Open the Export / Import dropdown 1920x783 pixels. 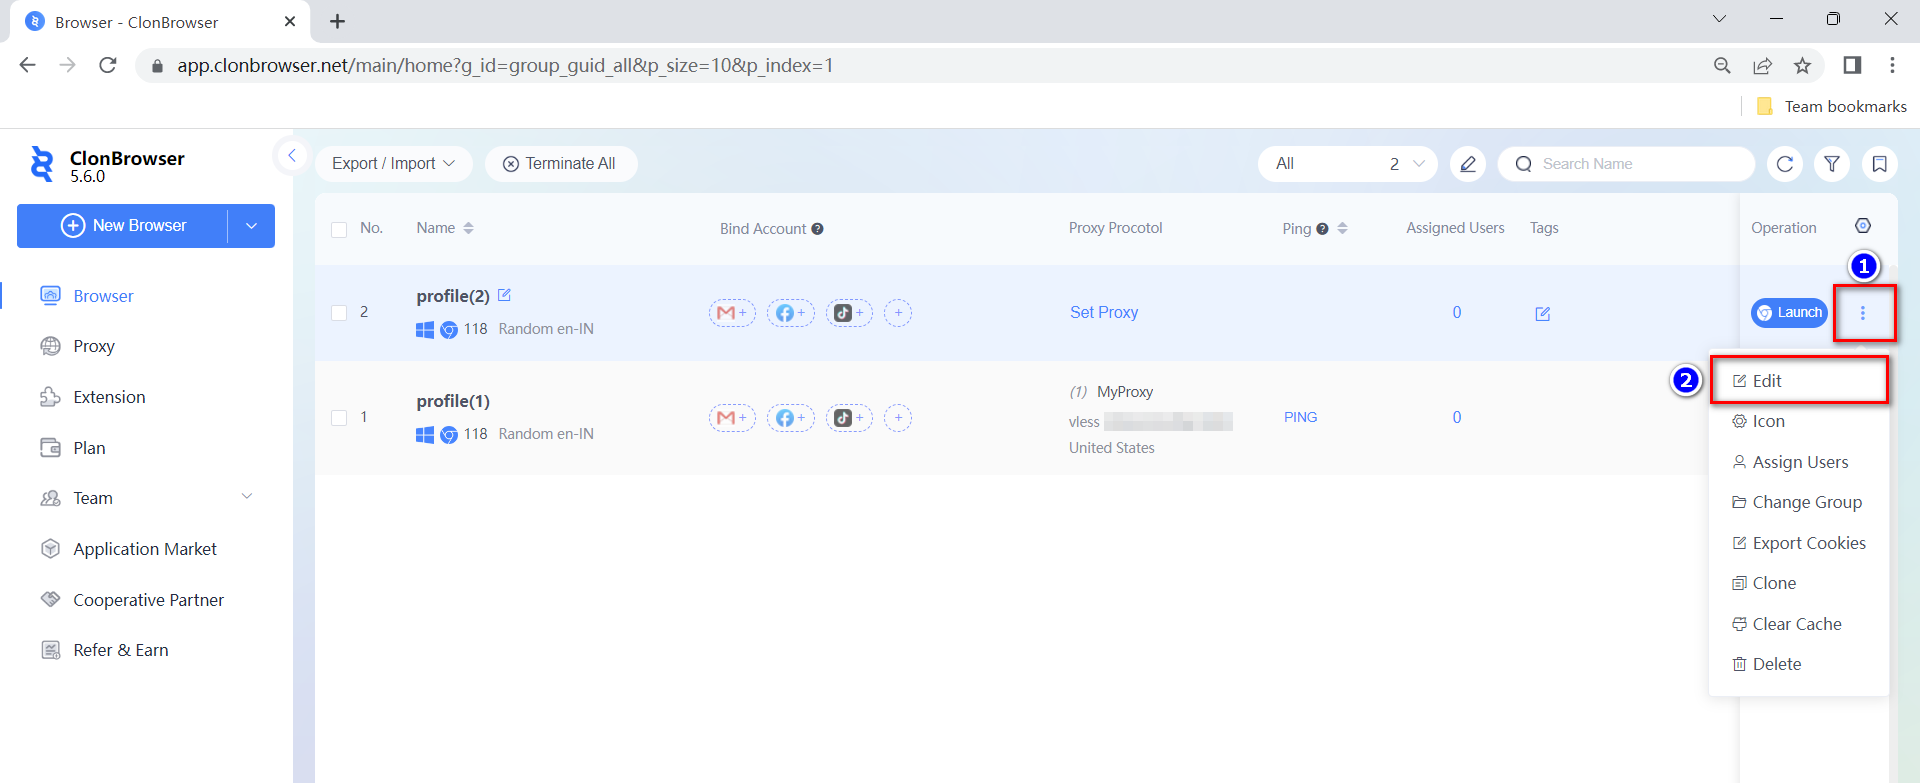tap(393, 164)
